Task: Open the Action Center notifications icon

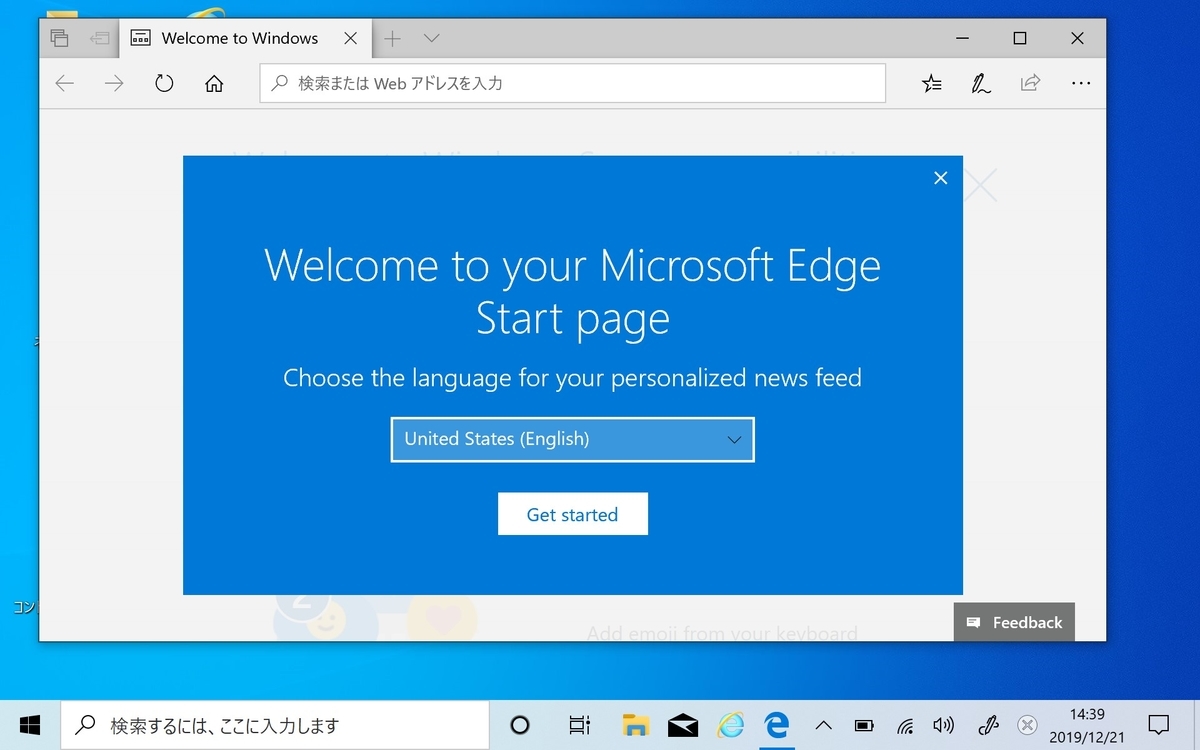Action: point(1158,725)
